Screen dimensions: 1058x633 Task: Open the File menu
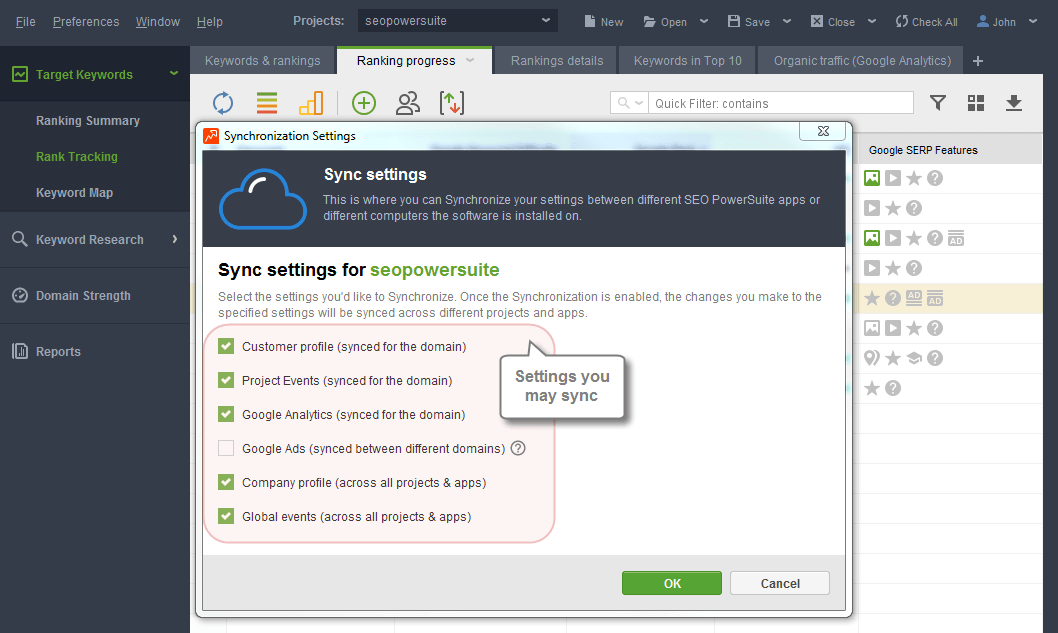(x=26, y=22)
